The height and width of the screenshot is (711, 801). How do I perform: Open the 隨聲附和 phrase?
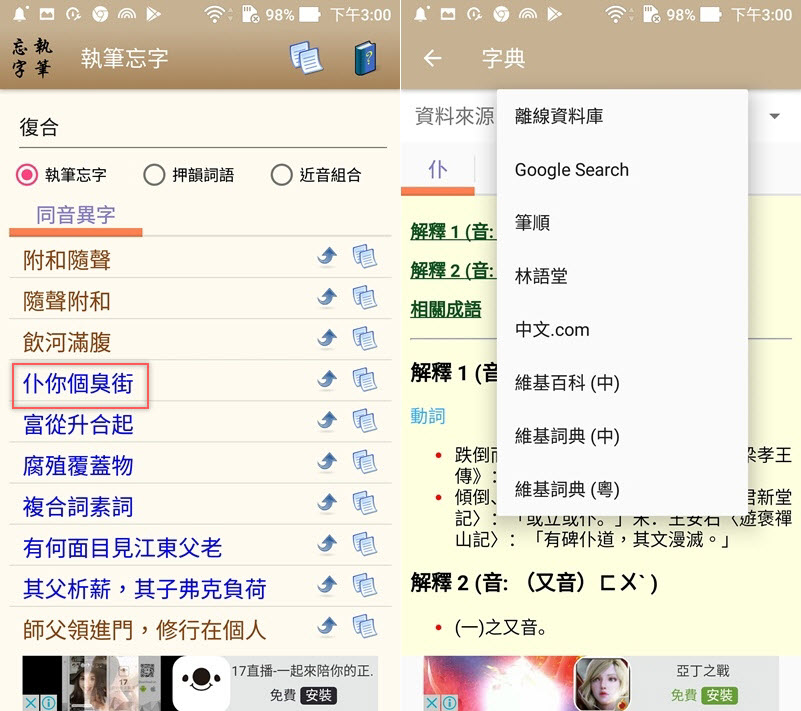click(66, 301)
